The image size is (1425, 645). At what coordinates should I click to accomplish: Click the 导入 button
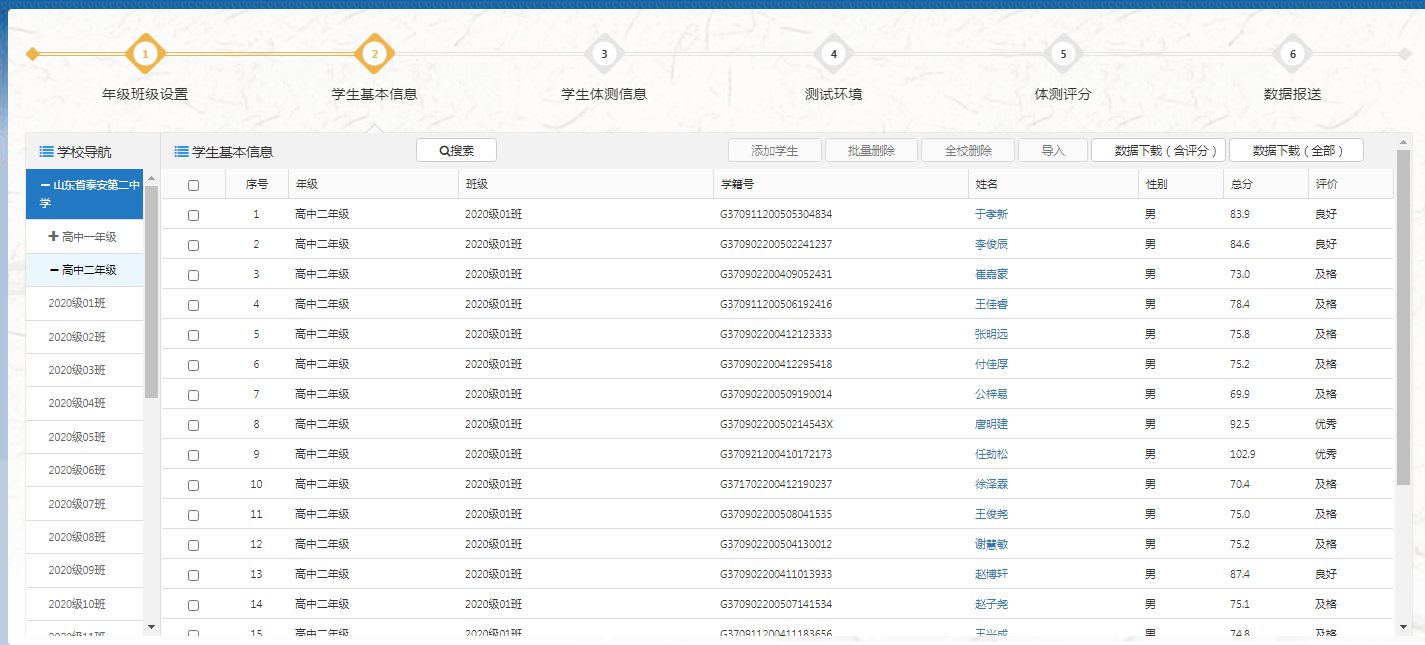1053,151
